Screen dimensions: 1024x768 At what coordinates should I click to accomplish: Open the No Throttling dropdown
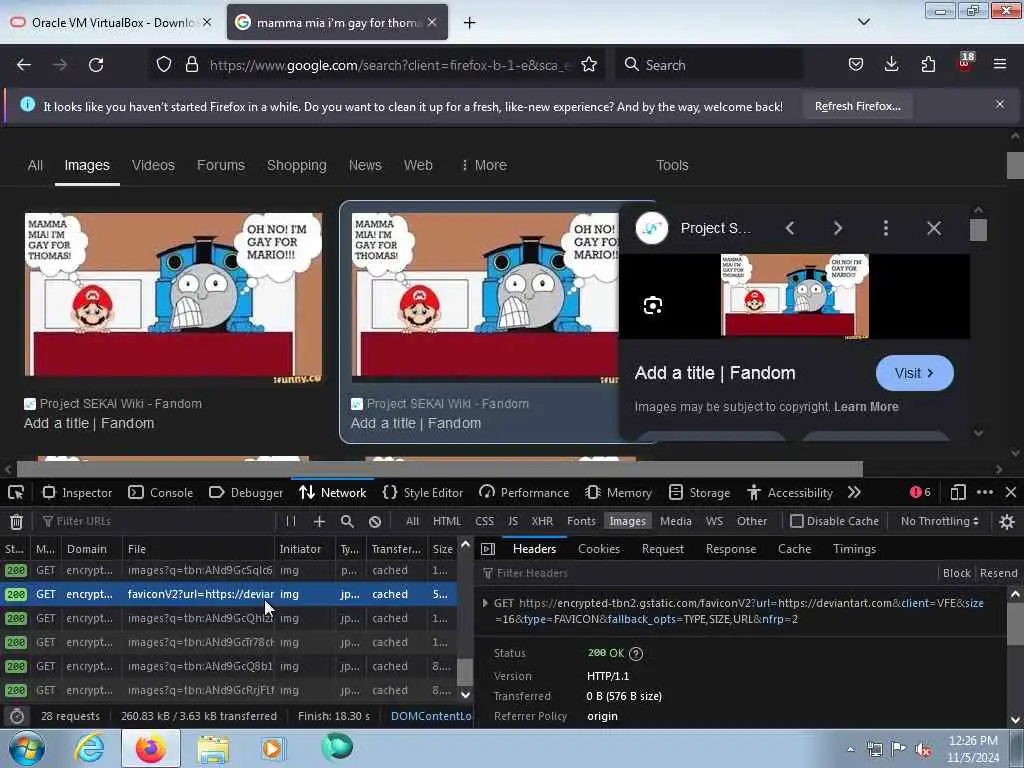(x=940, y=521)
